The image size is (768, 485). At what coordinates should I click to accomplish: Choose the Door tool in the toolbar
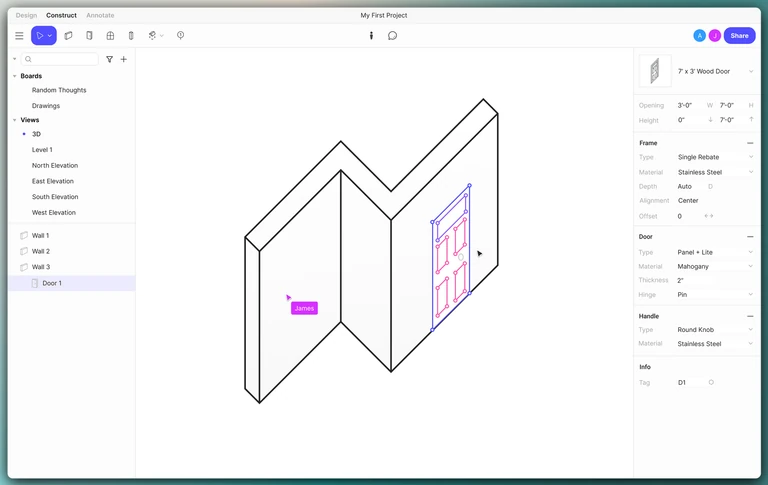[89, 36]
